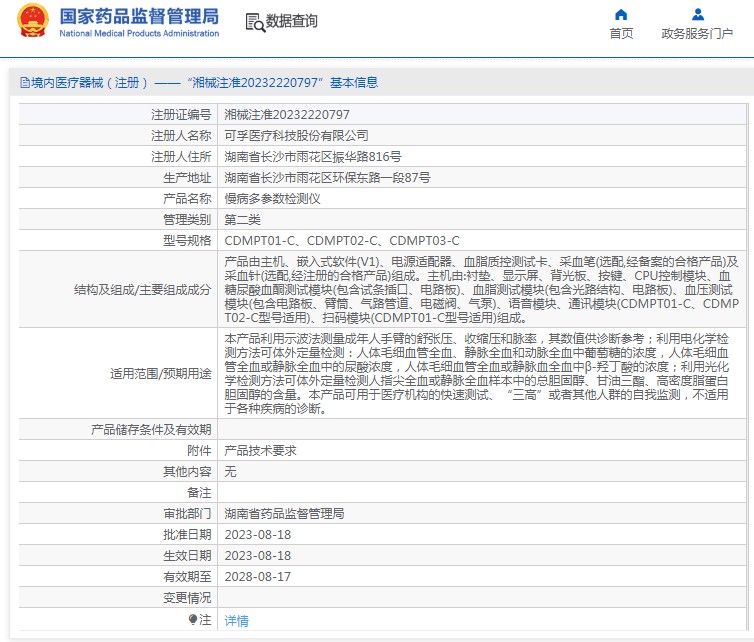
Task: Select the 批准日期 value 2023-08-18
Action: (x=258, y=535)
